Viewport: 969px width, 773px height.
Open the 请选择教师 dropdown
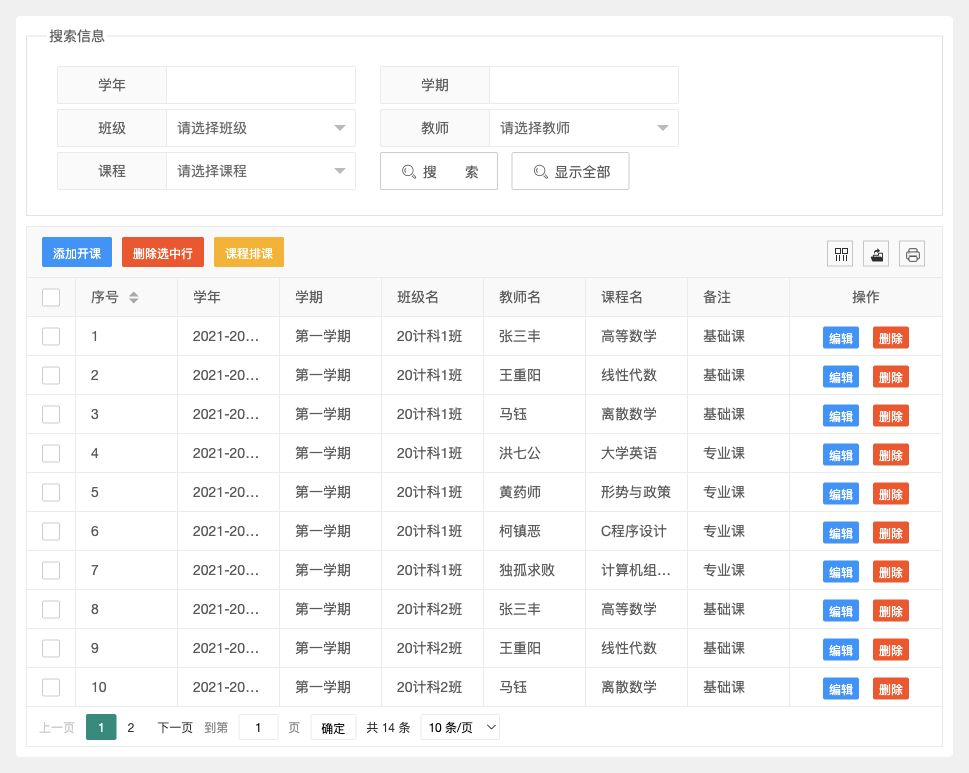pyautogui.click(x=583, y=128)
